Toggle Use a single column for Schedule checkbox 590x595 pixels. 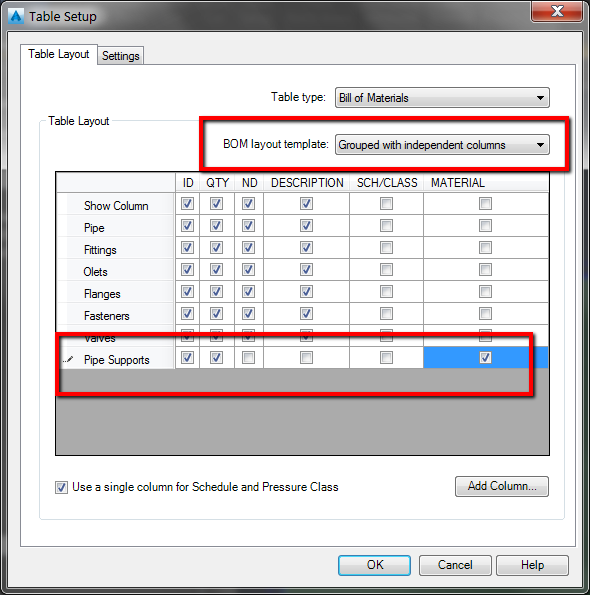[x=61, y=487]
